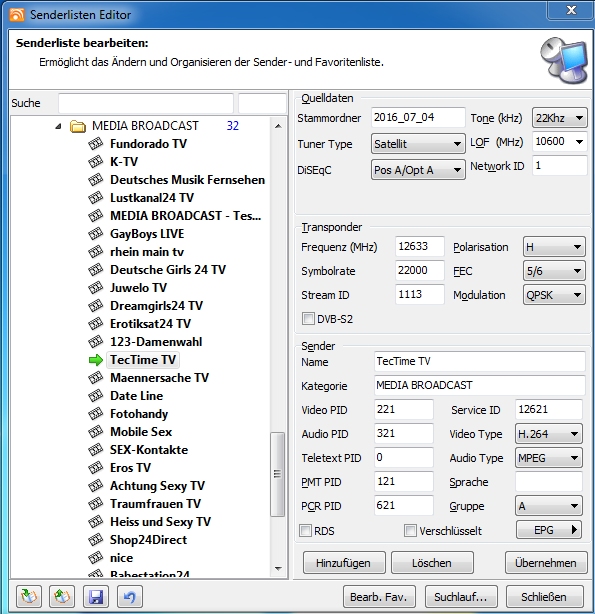
Task: Click the Sprache field
Action: coord(548,481)
